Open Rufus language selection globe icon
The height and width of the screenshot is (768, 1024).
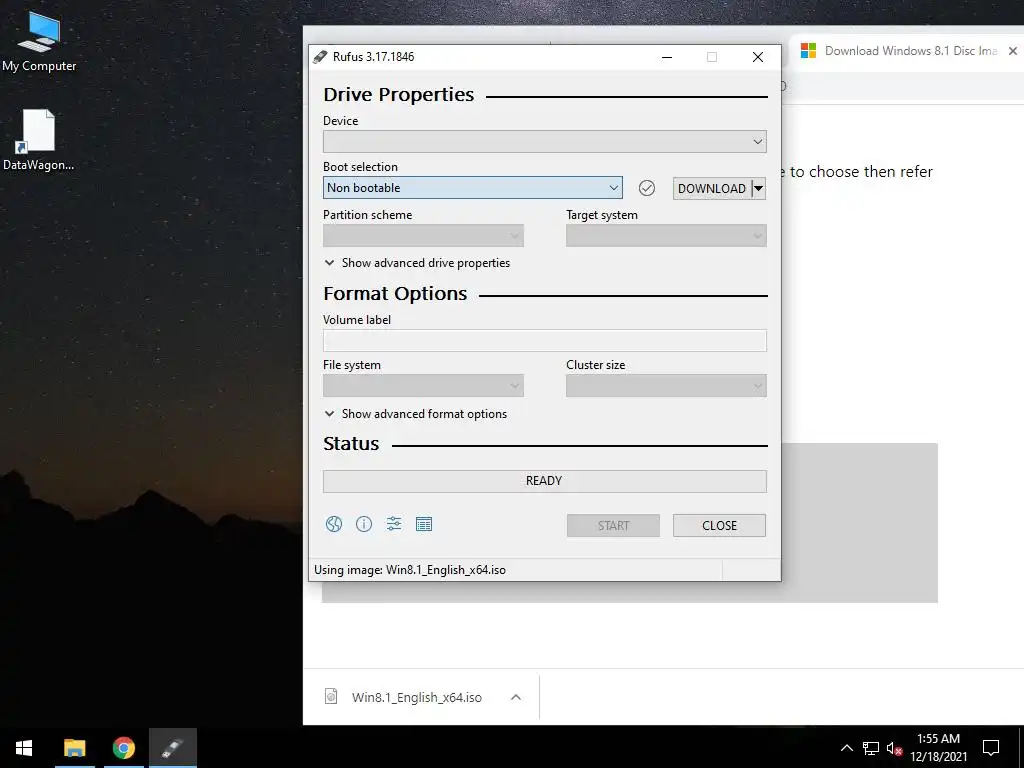point(334,524)
